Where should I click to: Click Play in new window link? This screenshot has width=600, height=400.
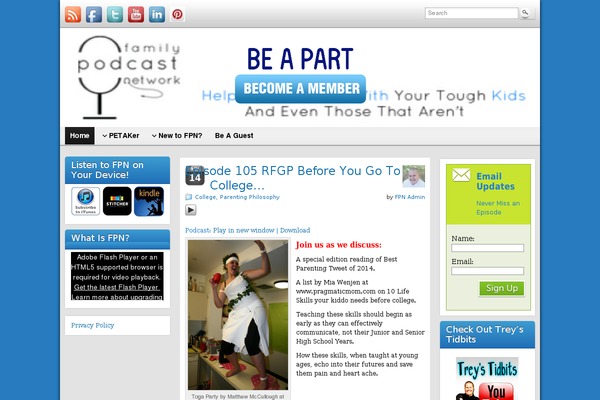244,230
